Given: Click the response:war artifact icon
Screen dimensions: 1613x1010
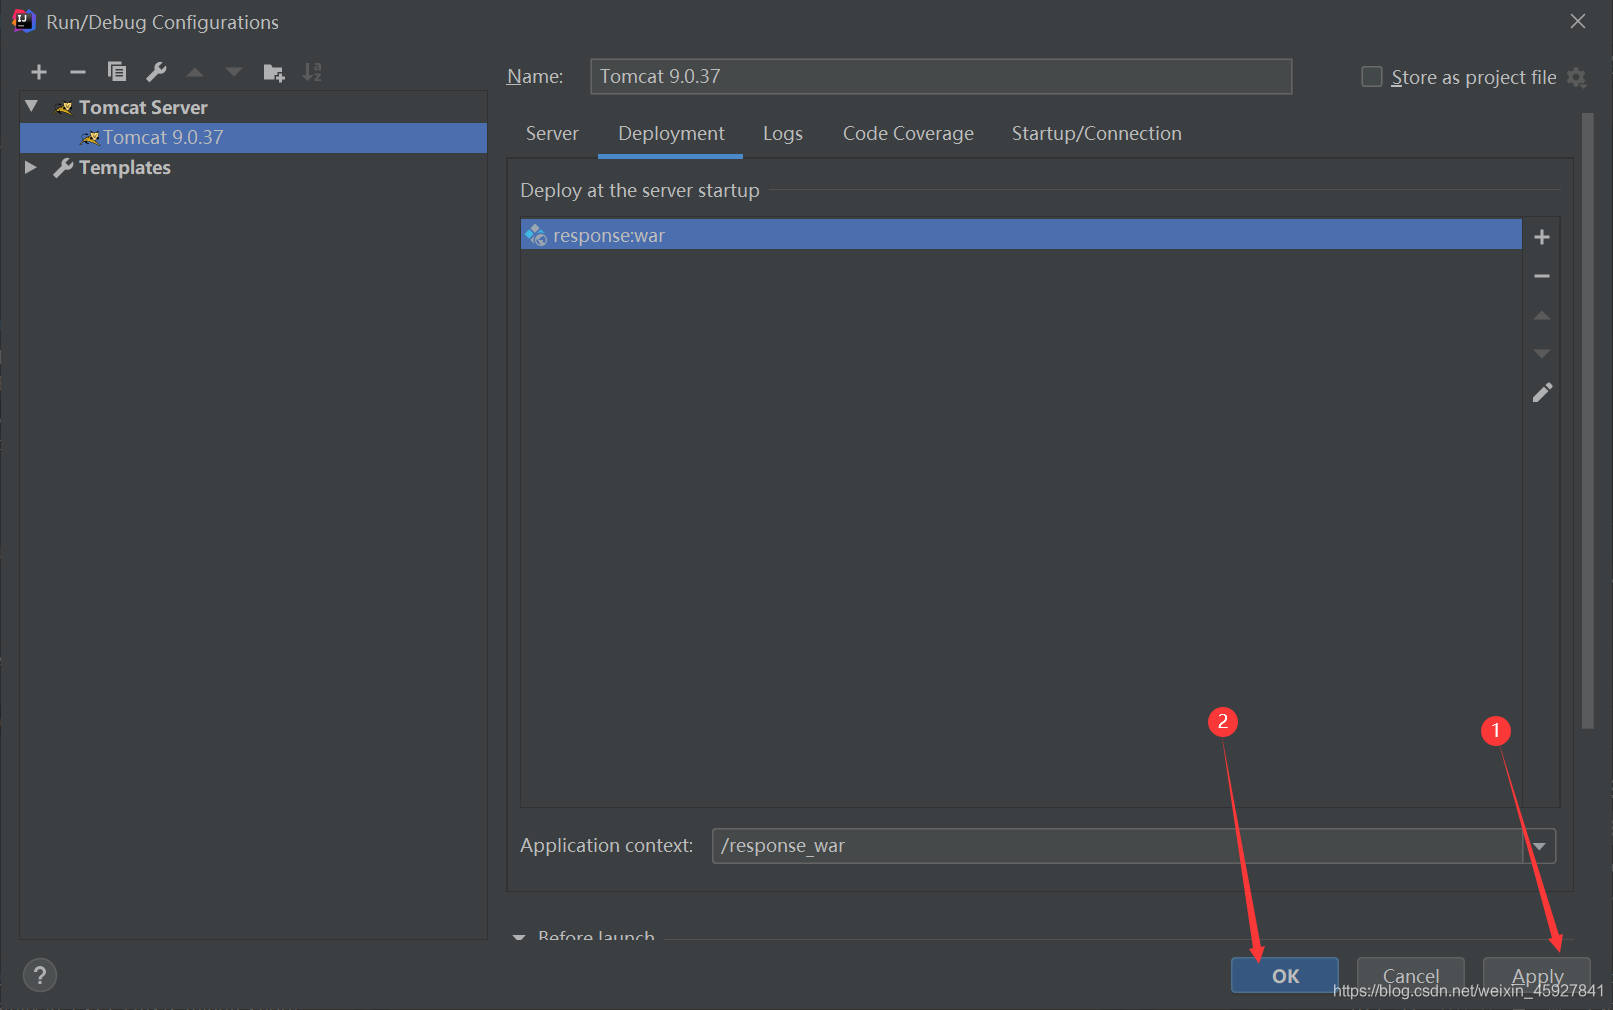Looking at the screenshot, I should [x=536, y=235].
